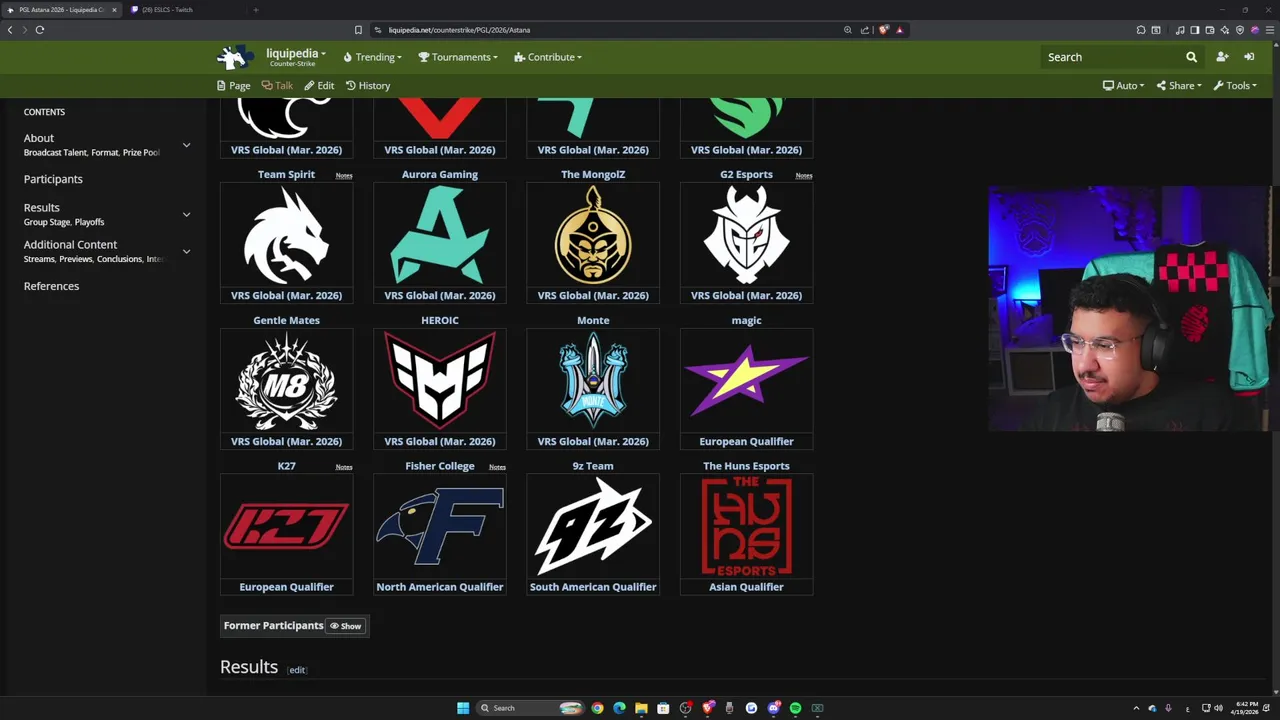The height and width of the screenshot is (720, 1280).
Task: Open the Trending dropdown menu
Action: click(372, 57)
